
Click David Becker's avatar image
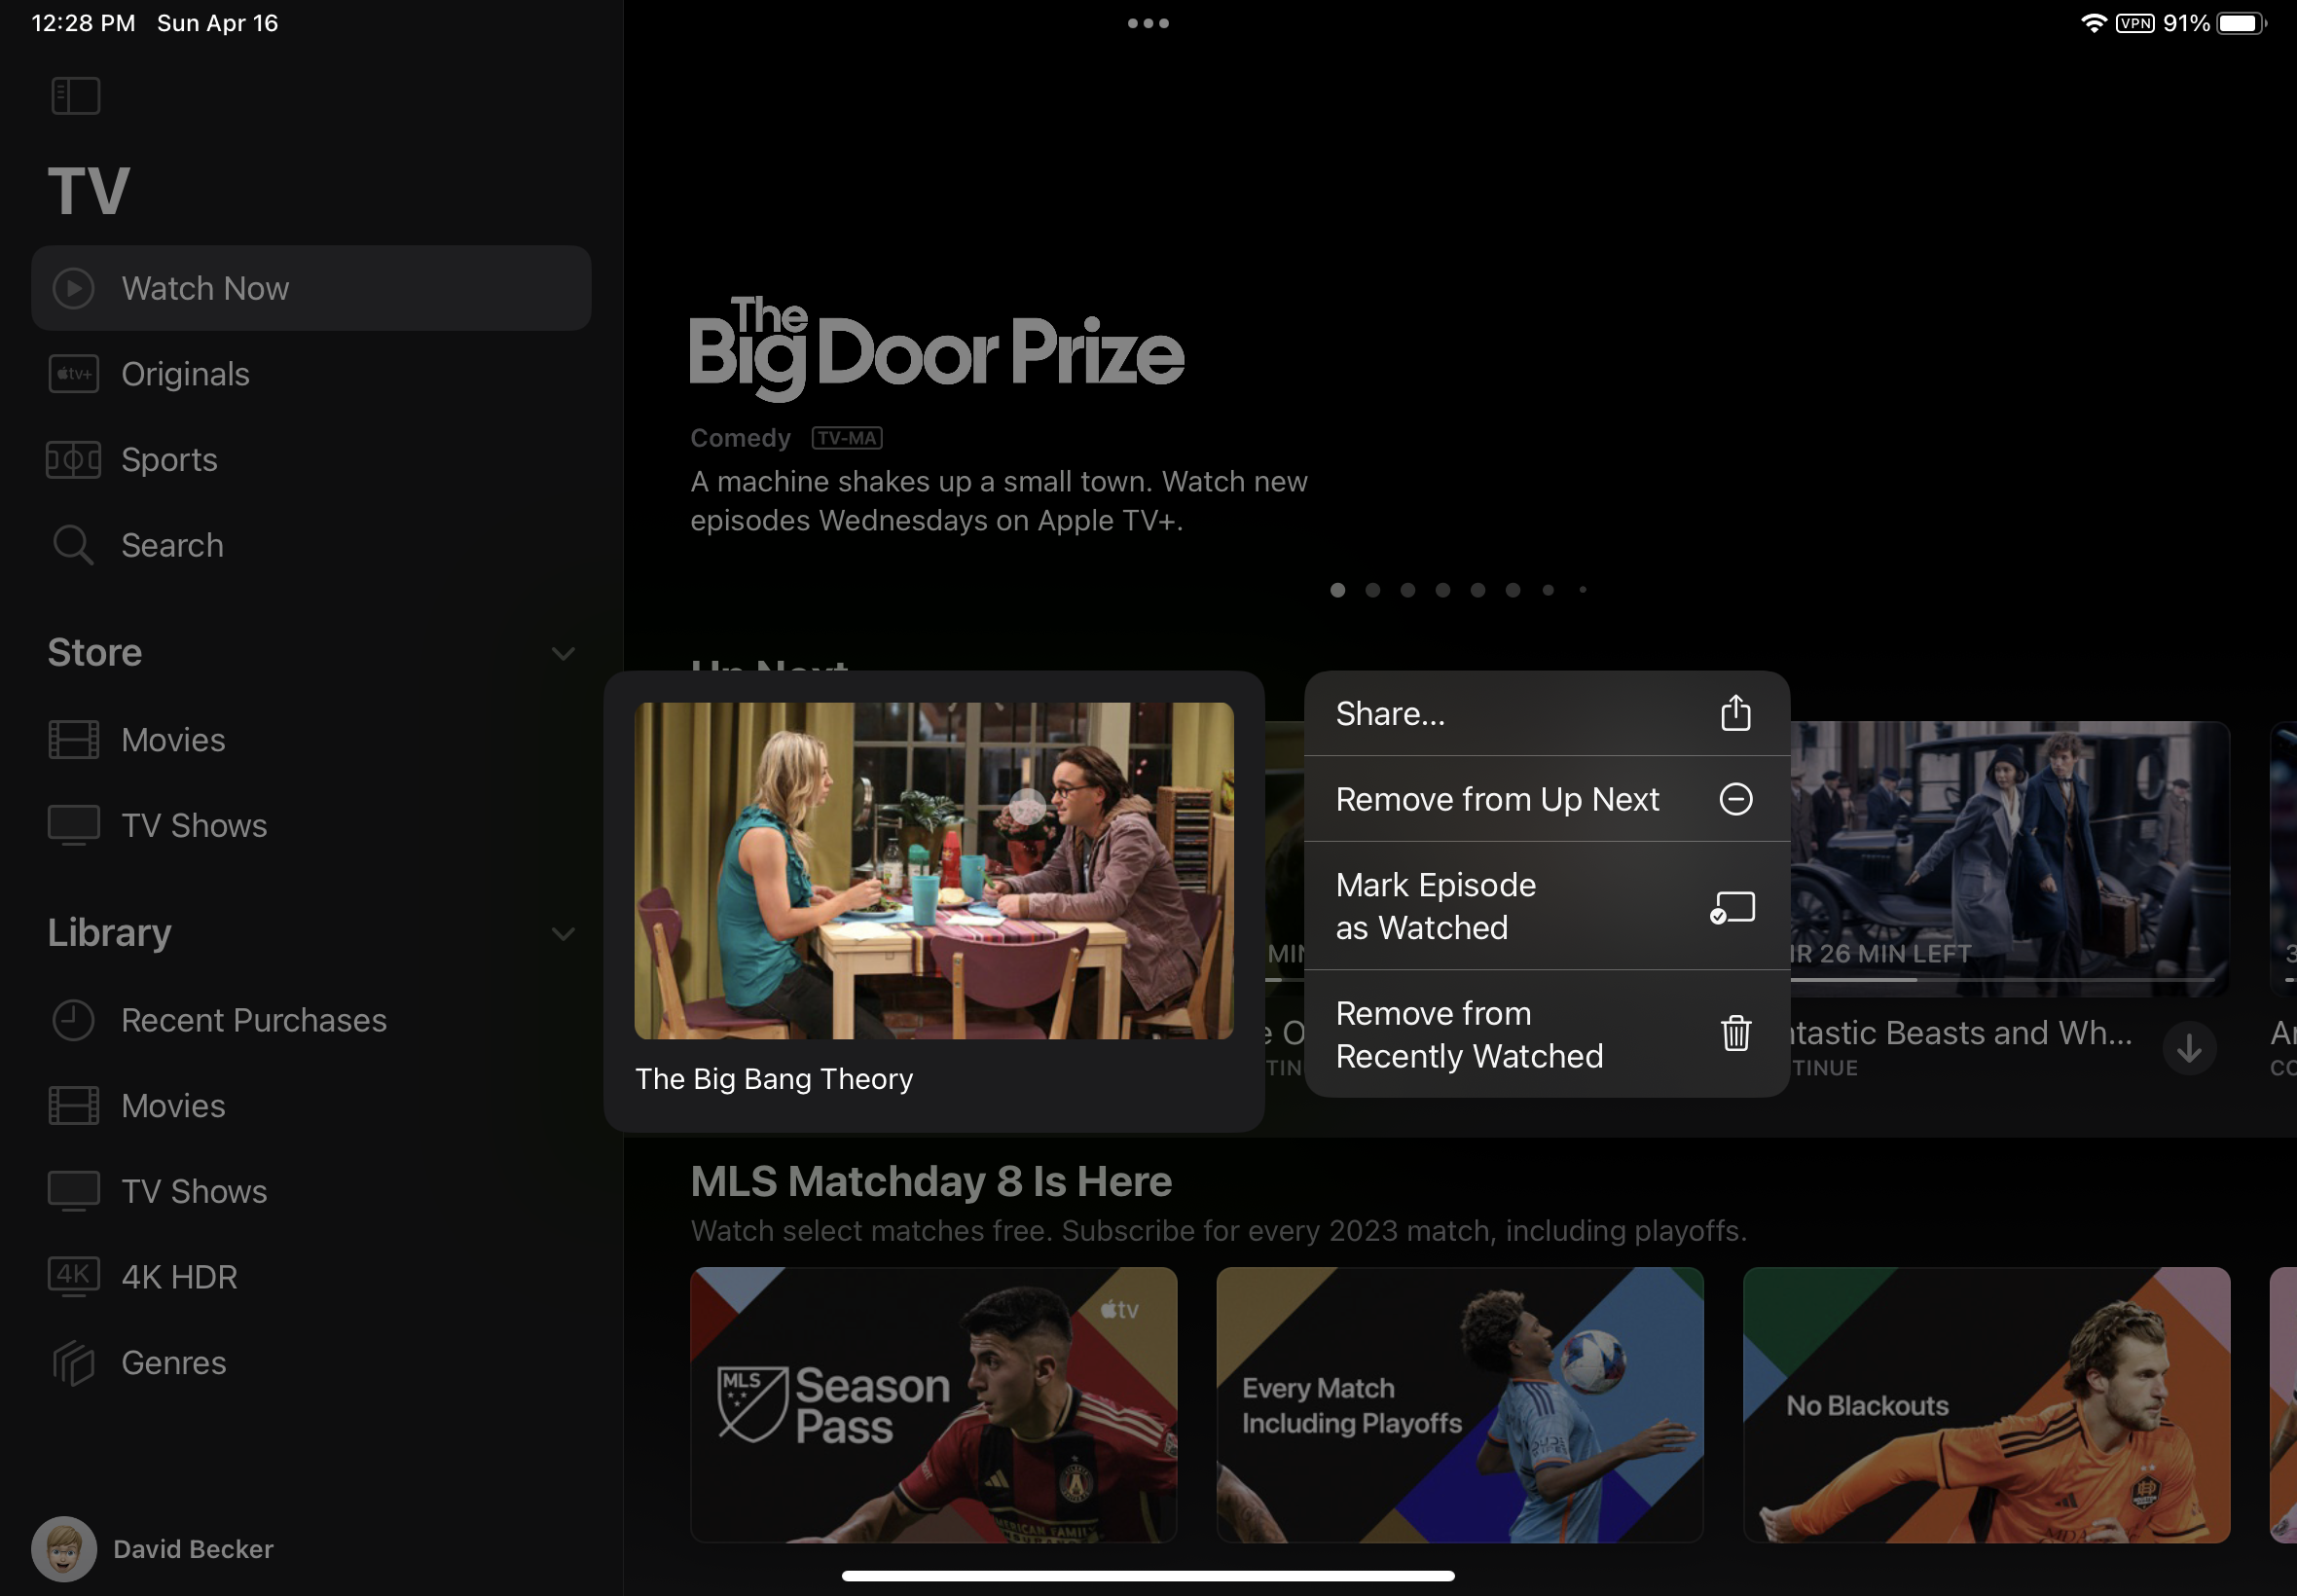click(64, 1549)
